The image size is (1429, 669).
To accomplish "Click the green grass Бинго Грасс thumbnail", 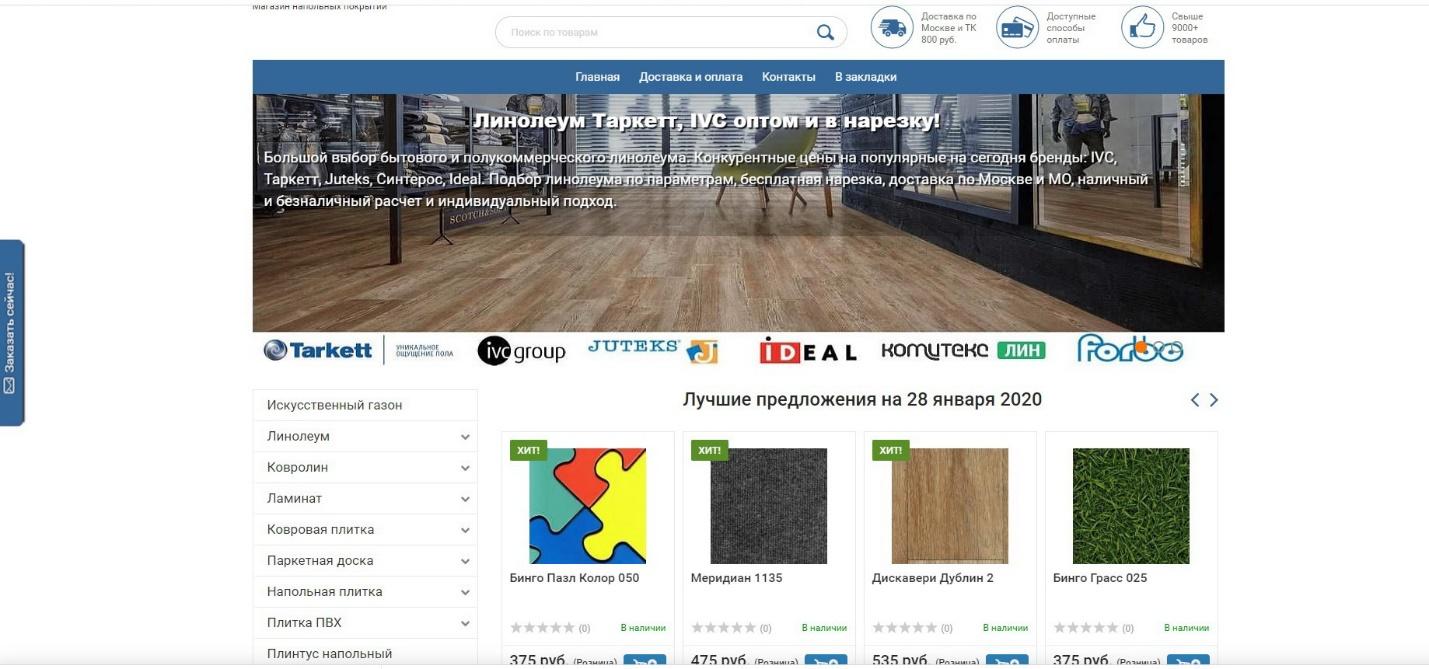I will point(1131,506).
